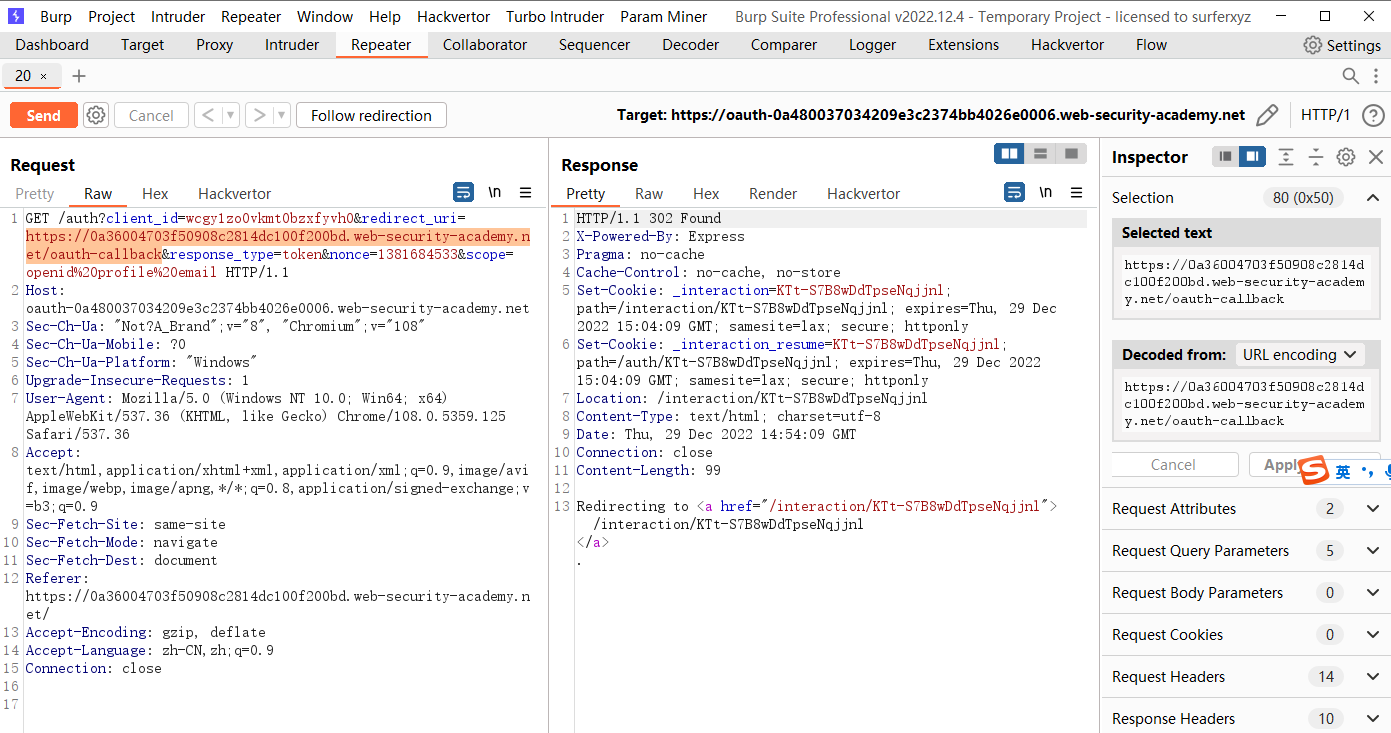Switch response view to Raw

(x=649, y=193)
